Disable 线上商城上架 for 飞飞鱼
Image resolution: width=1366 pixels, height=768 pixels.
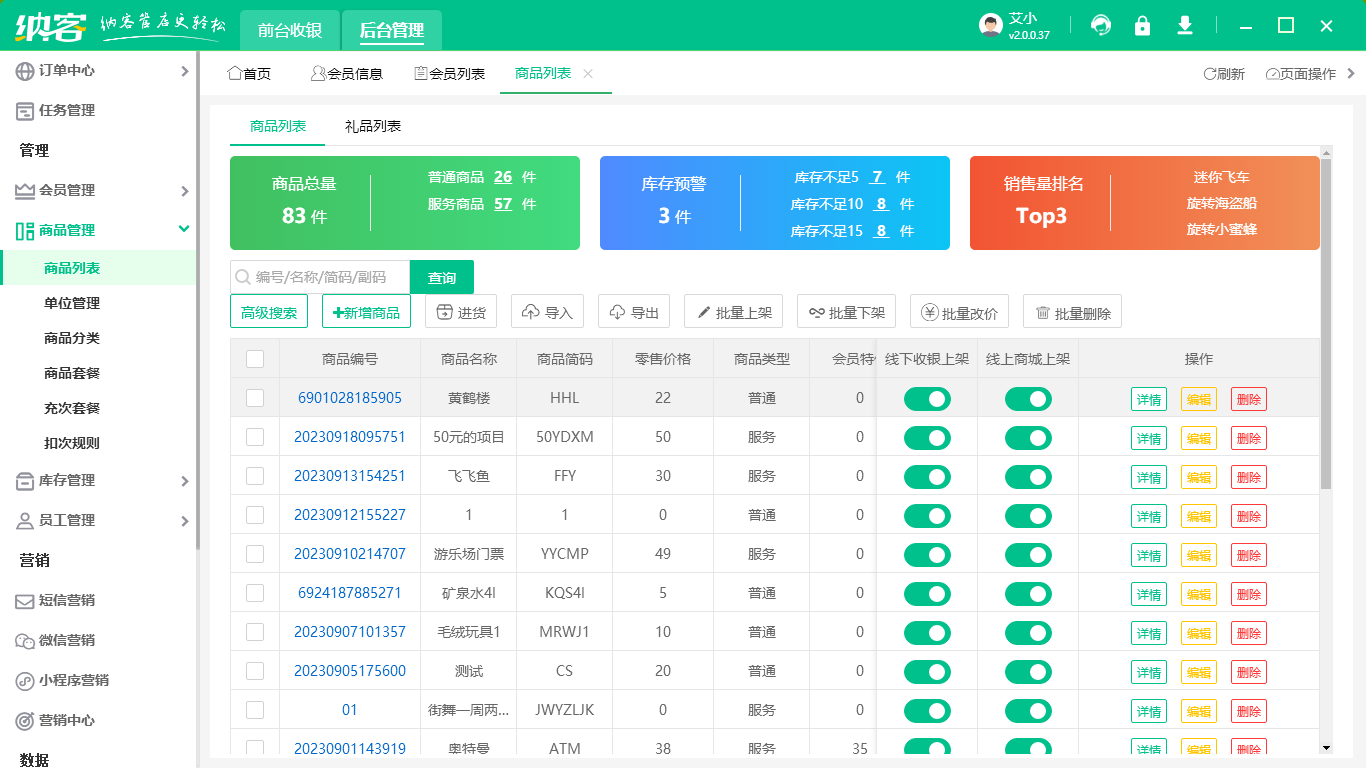coord(1028,476)
